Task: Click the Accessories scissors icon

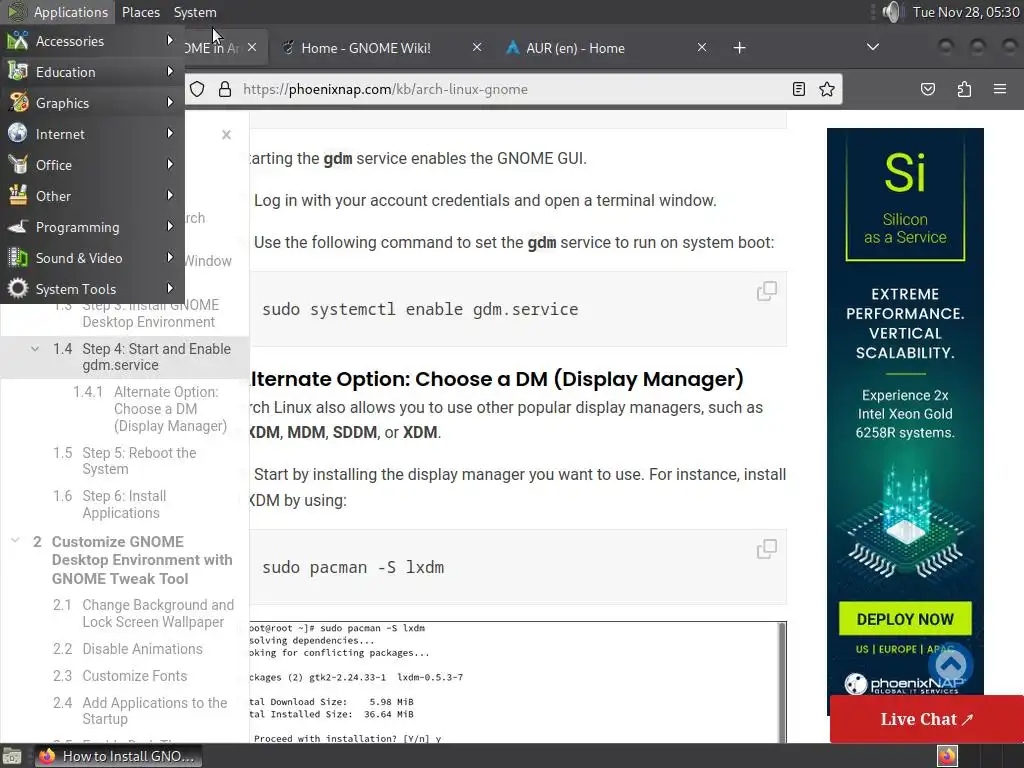Action: point(18,40)
